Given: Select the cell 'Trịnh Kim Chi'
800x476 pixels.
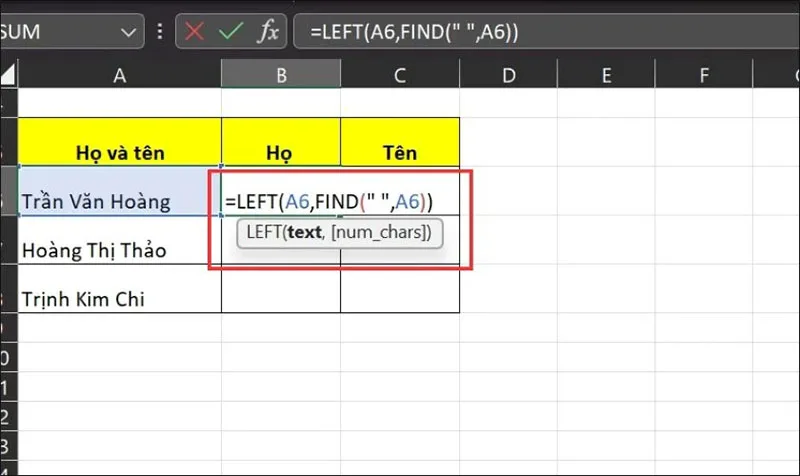Looking at the screenshot, I should [119, 288].
